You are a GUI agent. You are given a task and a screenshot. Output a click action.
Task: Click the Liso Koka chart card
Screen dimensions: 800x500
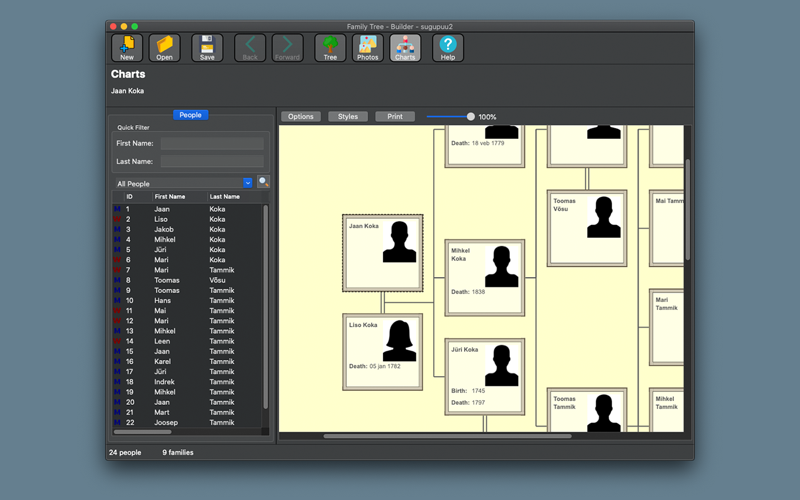point(383,352)
